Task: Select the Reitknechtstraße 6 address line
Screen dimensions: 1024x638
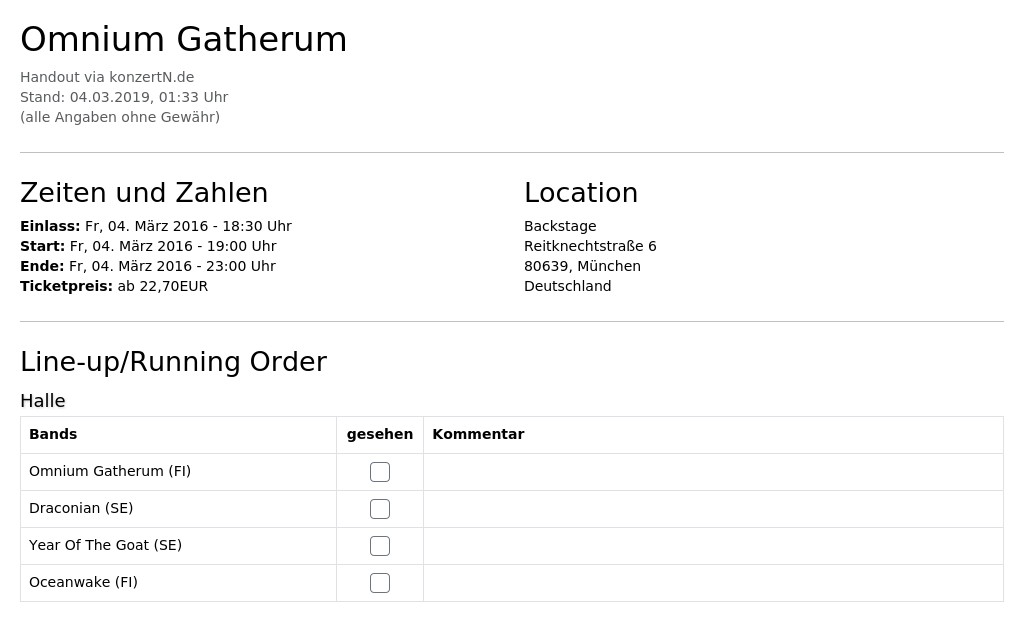Action: tap(590, 246)
